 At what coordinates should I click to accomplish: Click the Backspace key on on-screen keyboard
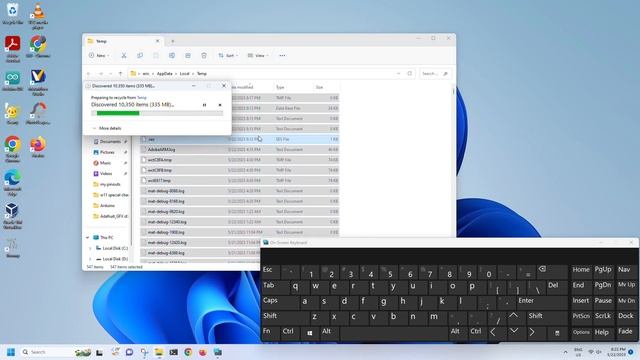coord(553,271)
